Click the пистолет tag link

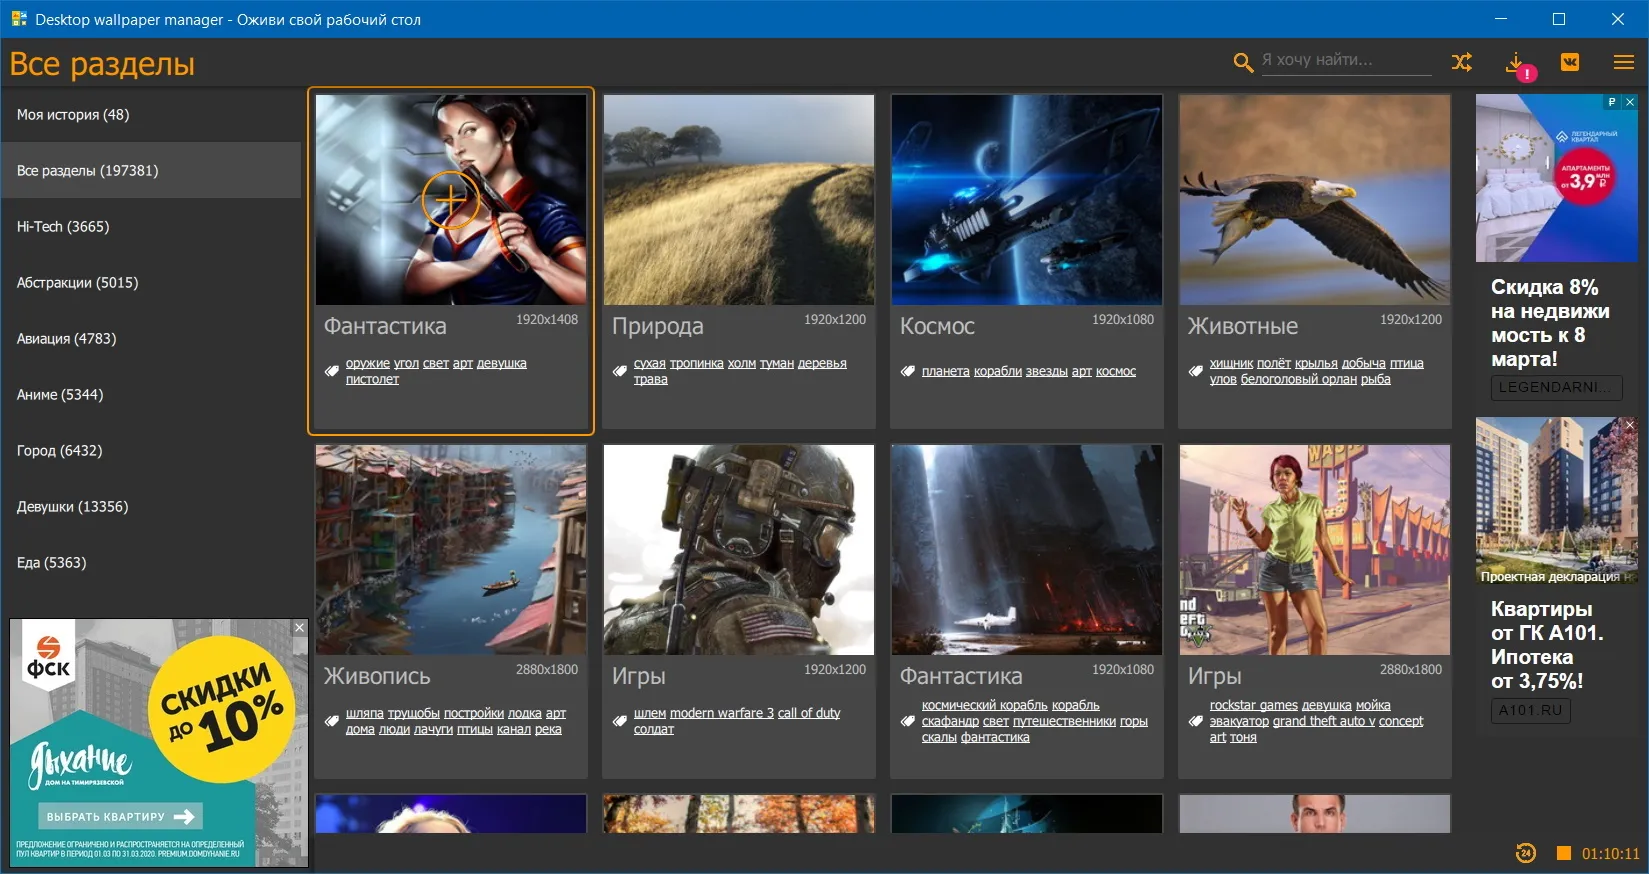(x=372, y=379)
